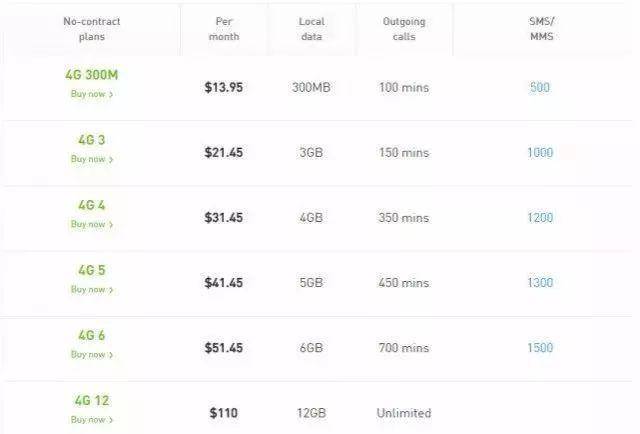Click Buy now under 4G 300M plan
This screenshot has width=640, height=434.
pos(91,94)
